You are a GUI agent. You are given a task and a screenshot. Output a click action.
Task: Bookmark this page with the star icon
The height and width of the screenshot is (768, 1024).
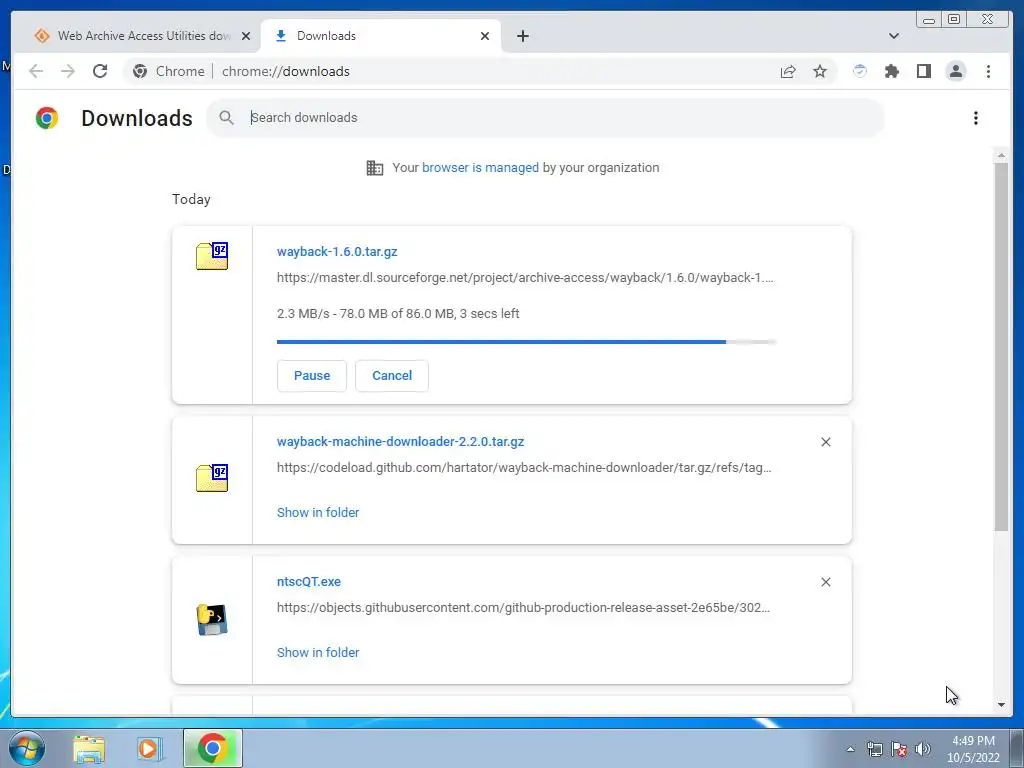[x=820, y=71]
